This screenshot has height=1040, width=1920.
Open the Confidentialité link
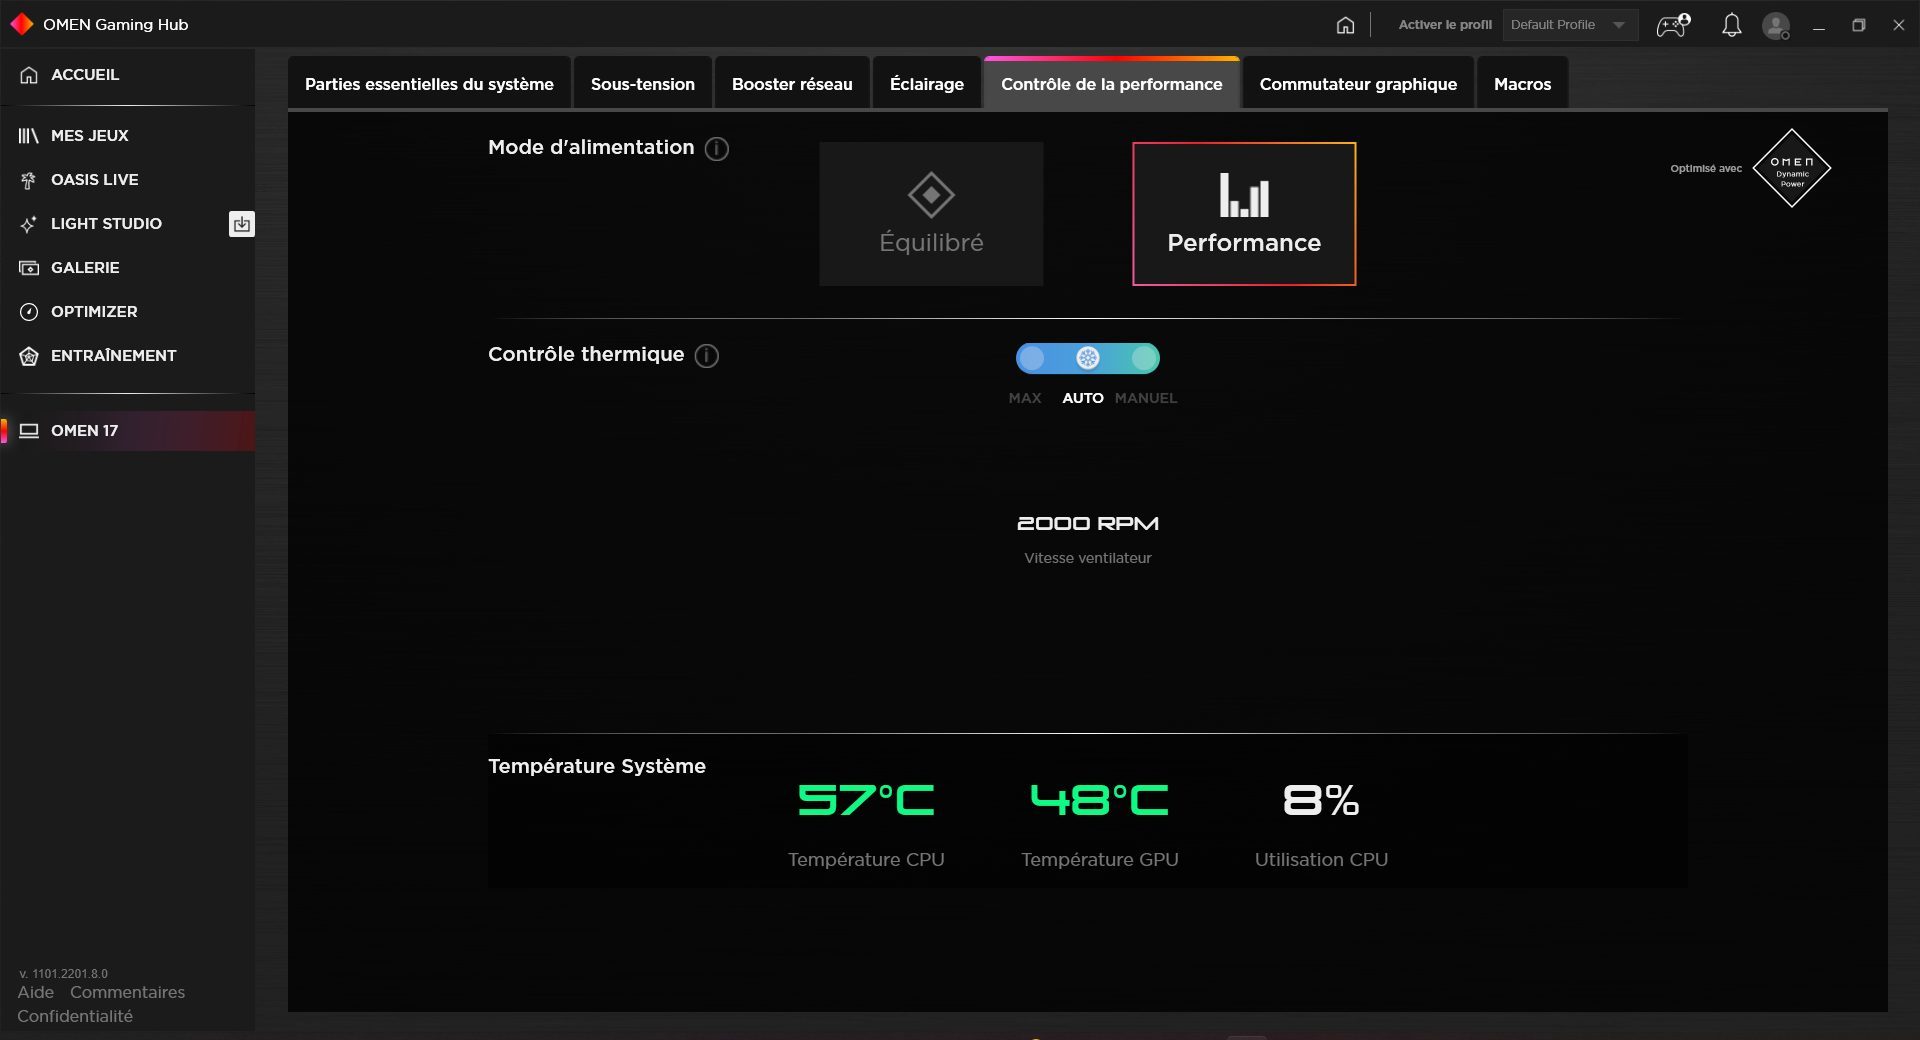(x=75, y=1017)
